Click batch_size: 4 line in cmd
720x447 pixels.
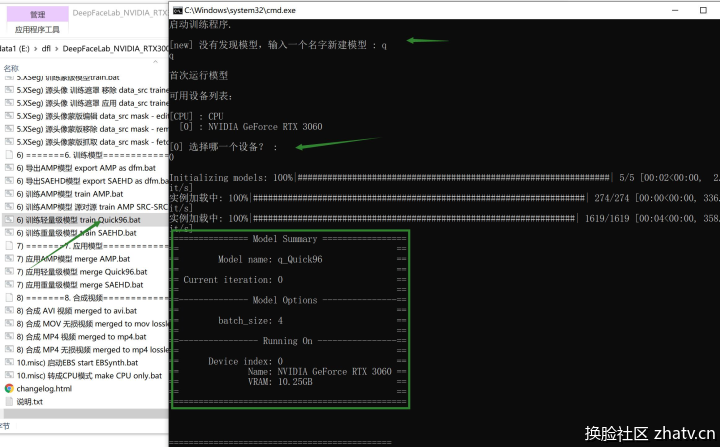point(250,321)
